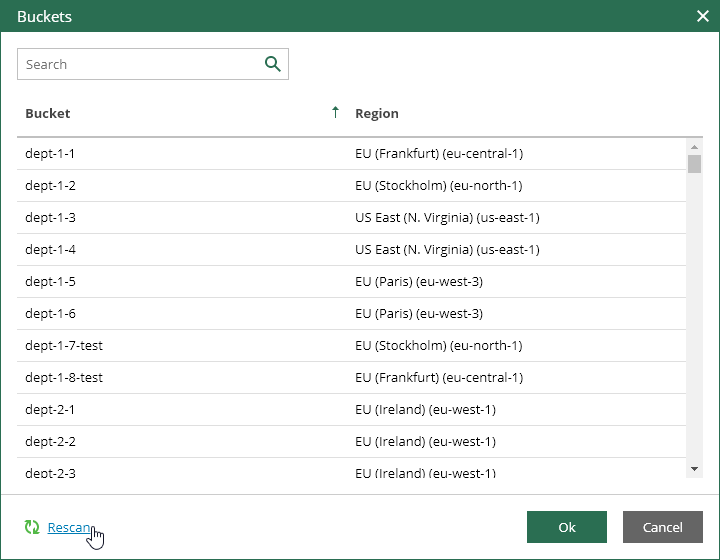720x560 pixels.
Task: Sort by the Region column header
Action: (x=377, y=113)
